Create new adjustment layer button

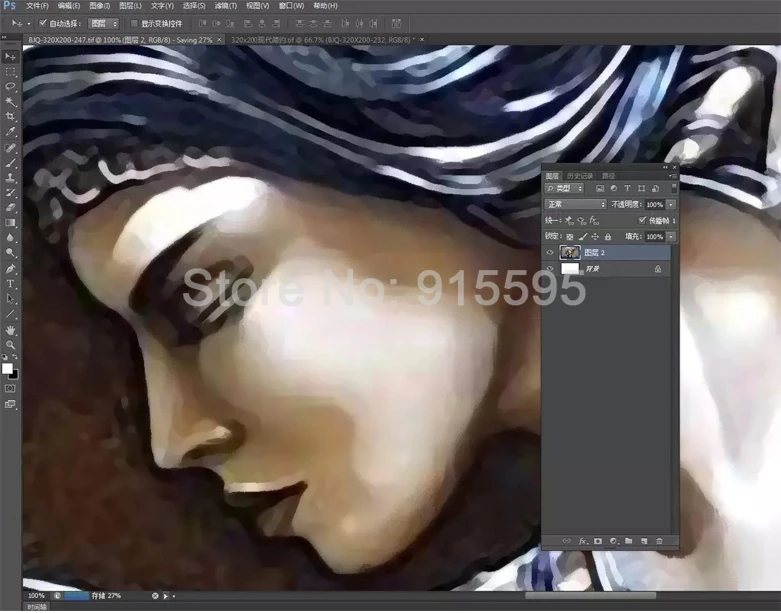coord(614,541)
